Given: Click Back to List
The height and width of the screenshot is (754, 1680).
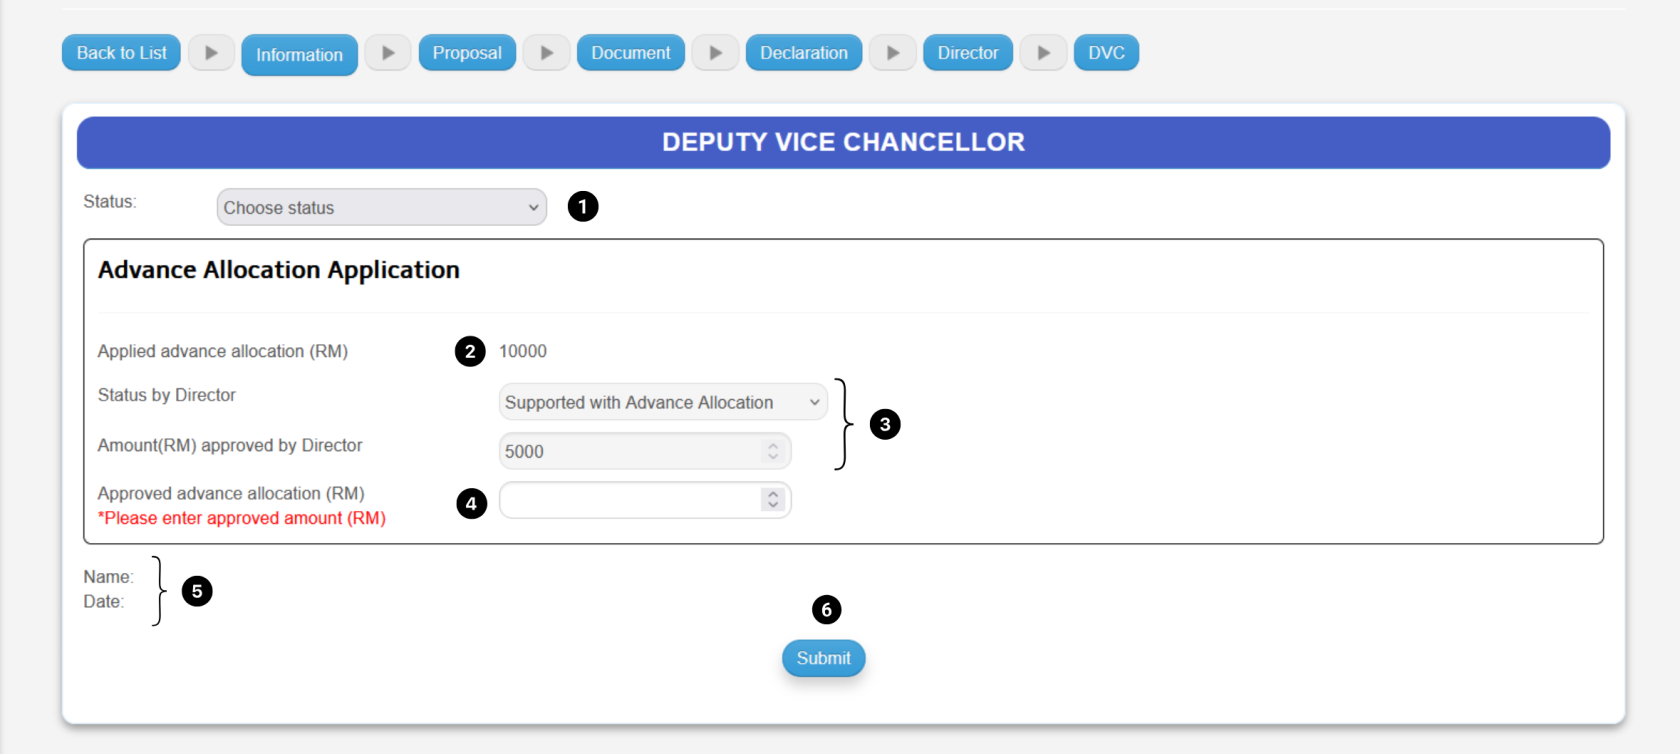Looking at the screenshot, I should pyautogui.click(x=120, y=52).
